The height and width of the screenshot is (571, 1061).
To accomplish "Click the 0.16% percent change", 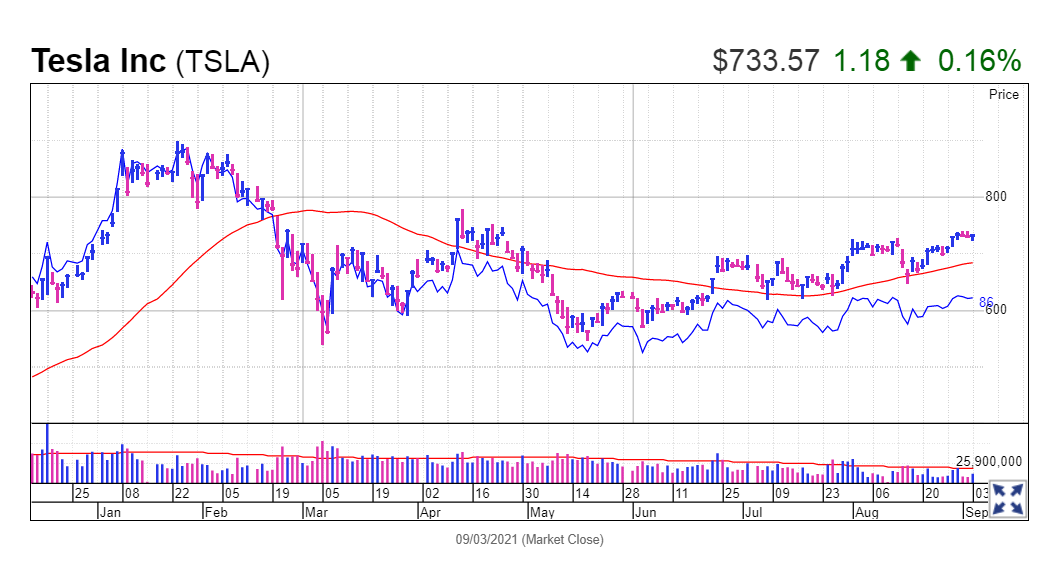I will (979, 61).
